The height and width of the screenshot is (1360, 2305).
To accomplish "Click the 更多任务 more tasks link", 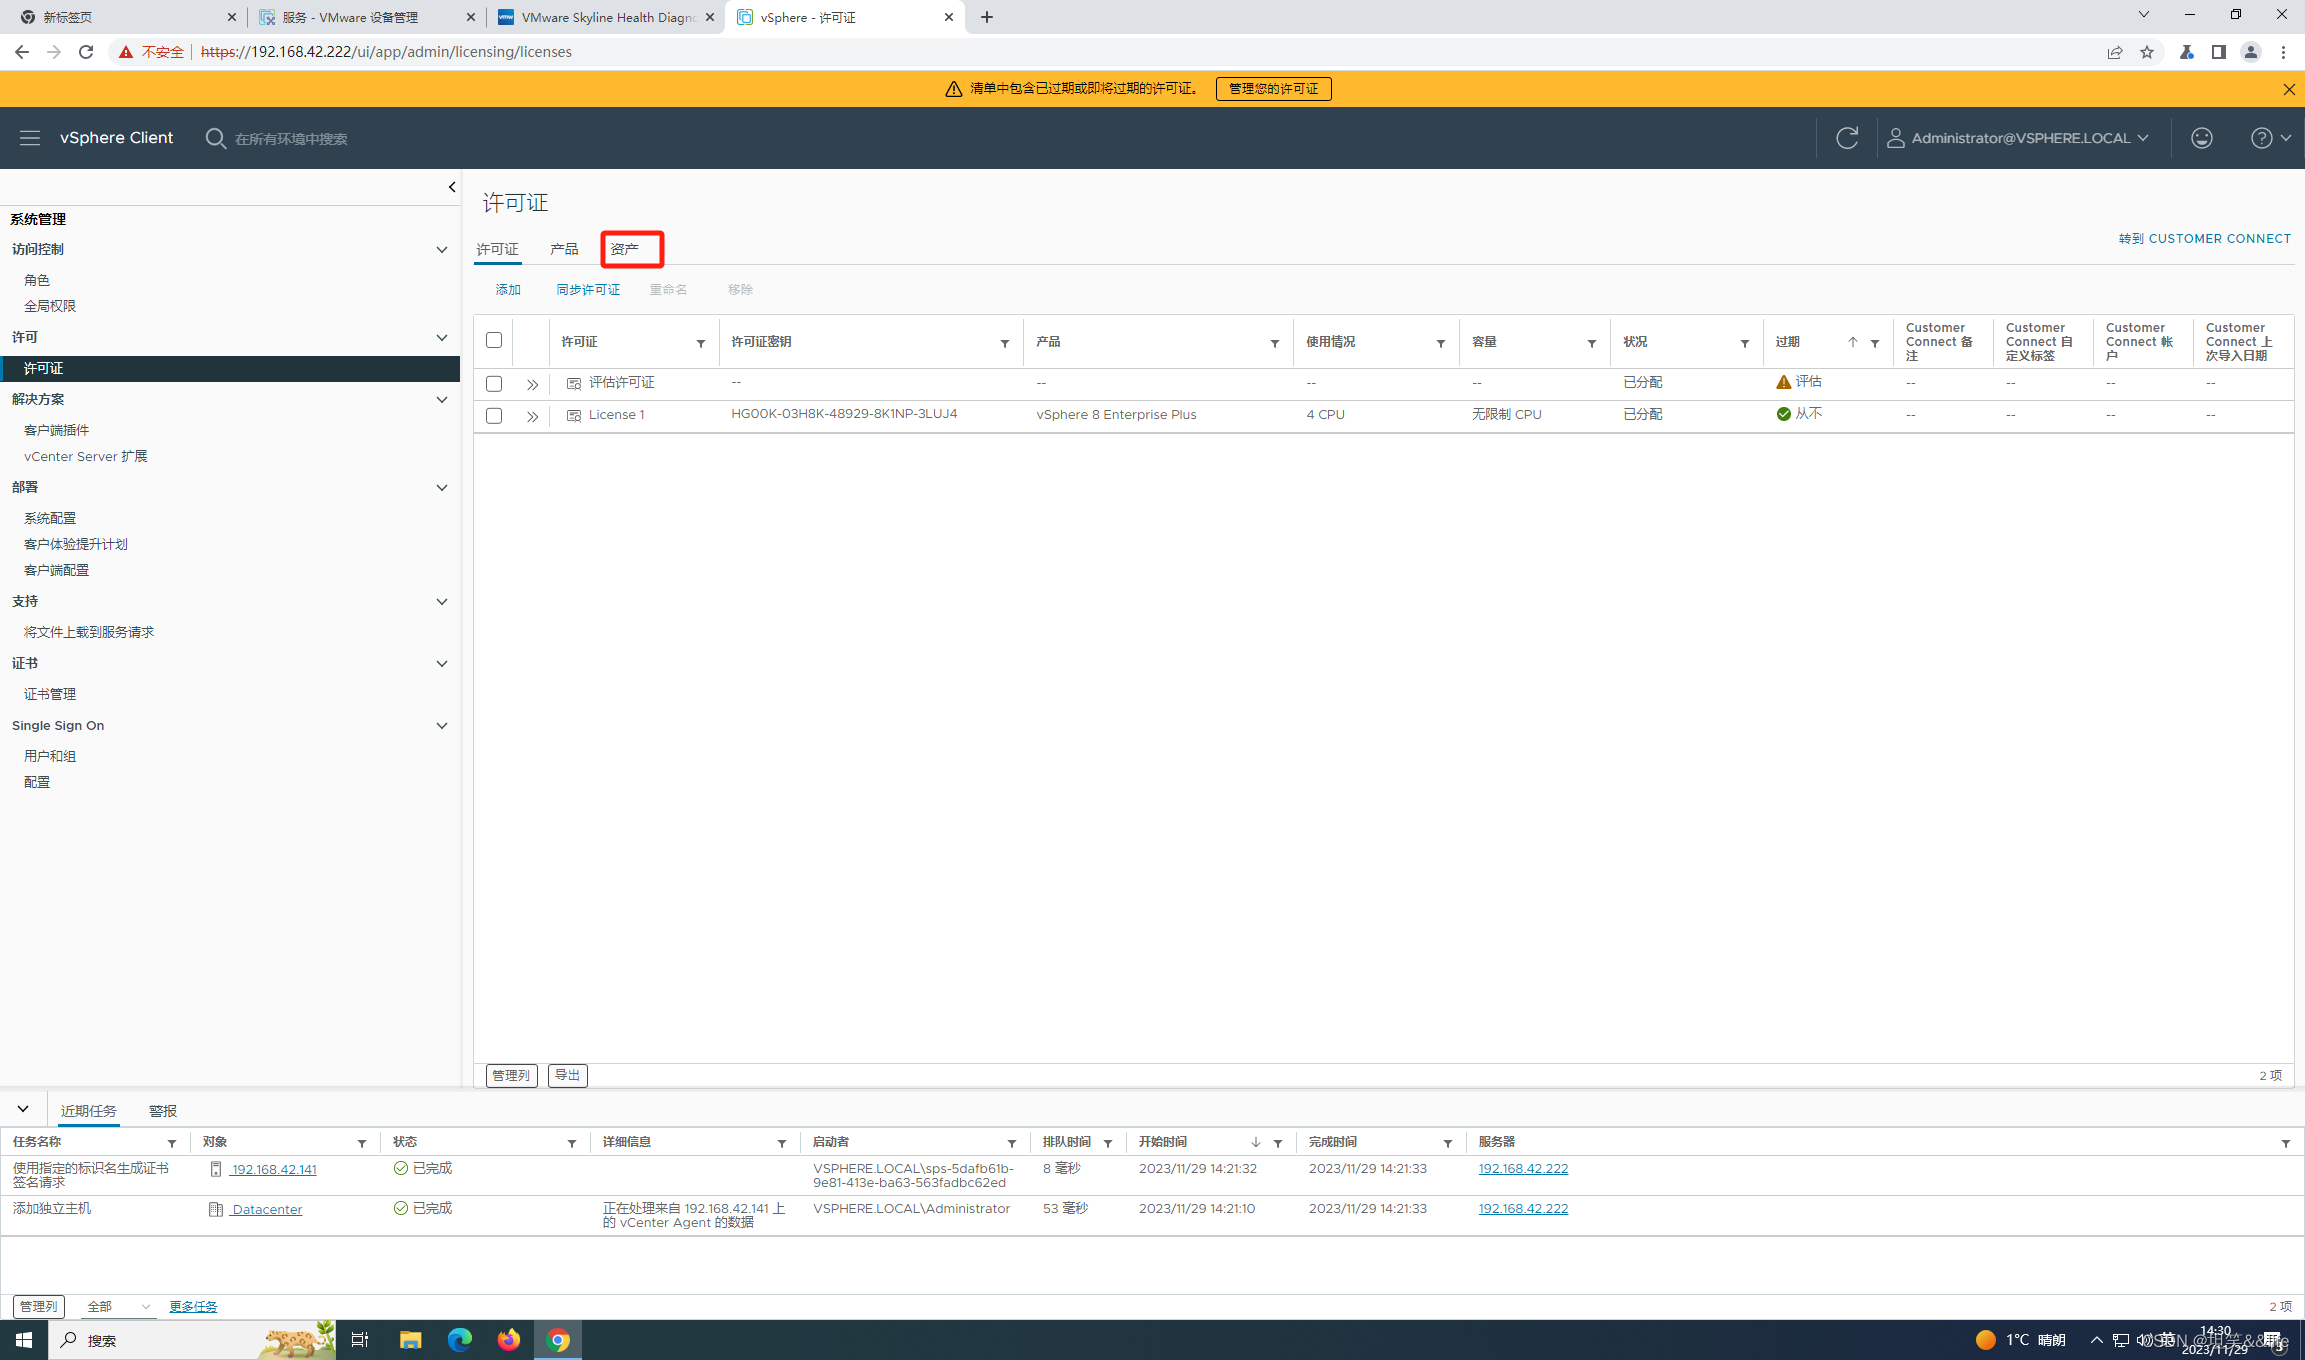I will tap(193, 1307).
